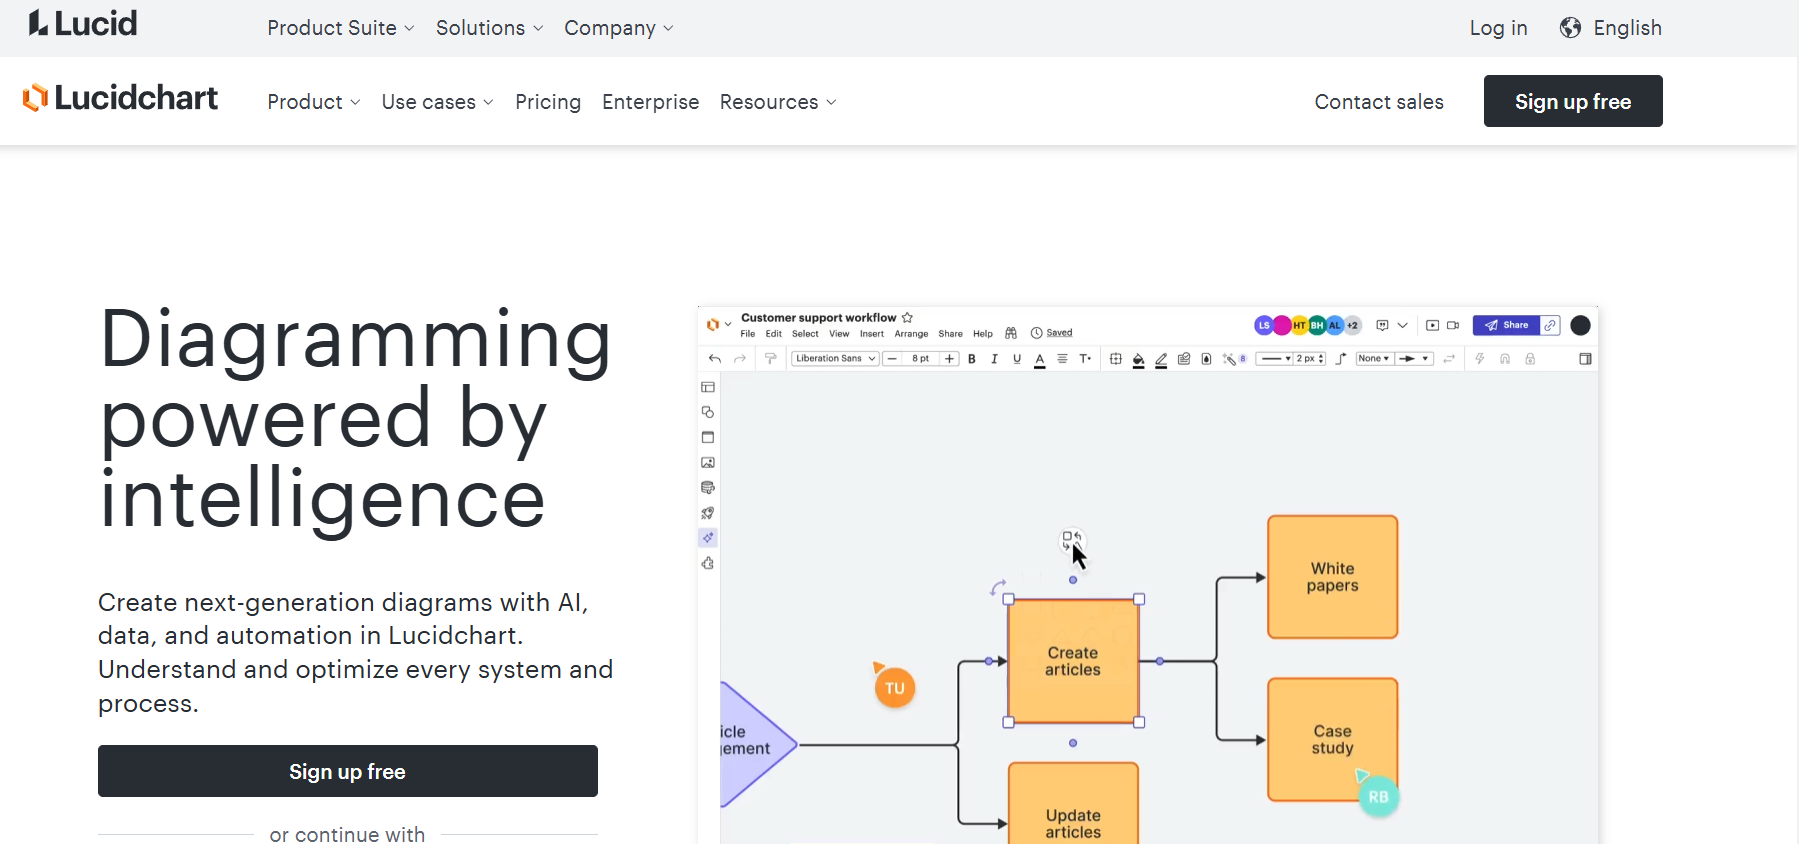The image size is (1799, 844).
Task: Click the text alignment icon in the editor
Action: coord(1062,359)
